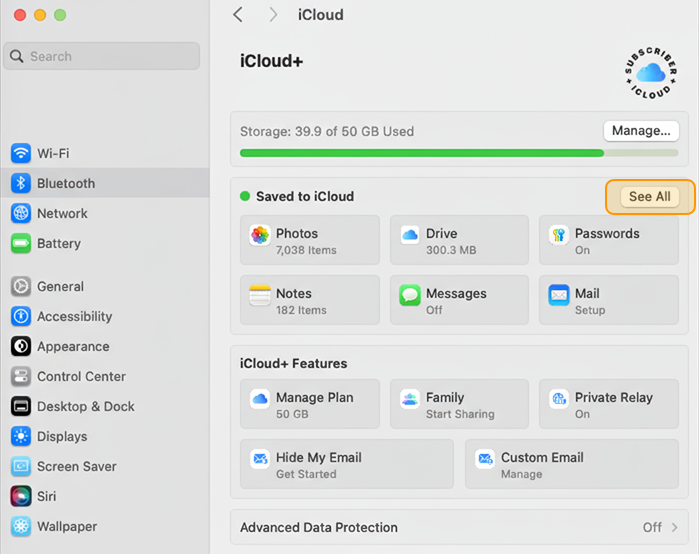699x554 pixels.
Task: Click See All for saved items
Action: point(650,197)
